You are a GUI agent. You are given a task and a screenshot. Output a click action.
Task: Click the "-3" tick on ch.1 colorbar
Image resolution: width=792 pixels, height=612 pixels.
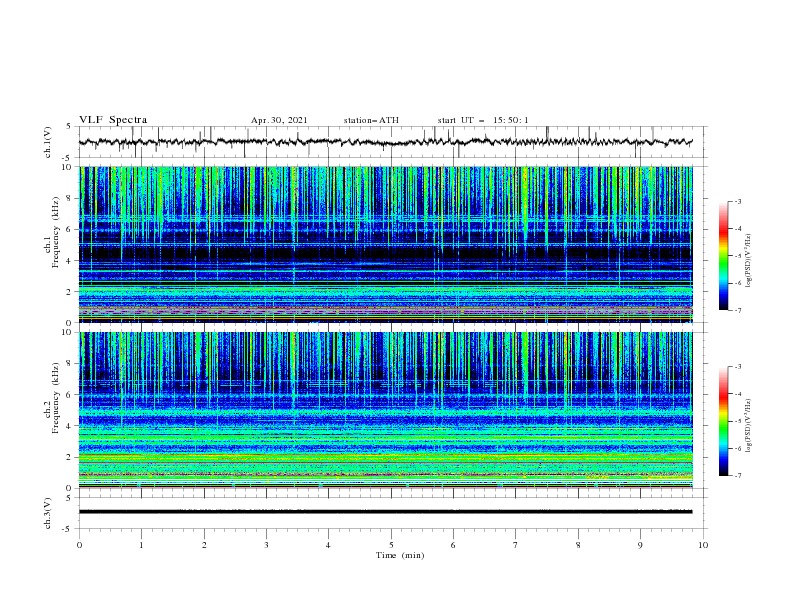738,201
